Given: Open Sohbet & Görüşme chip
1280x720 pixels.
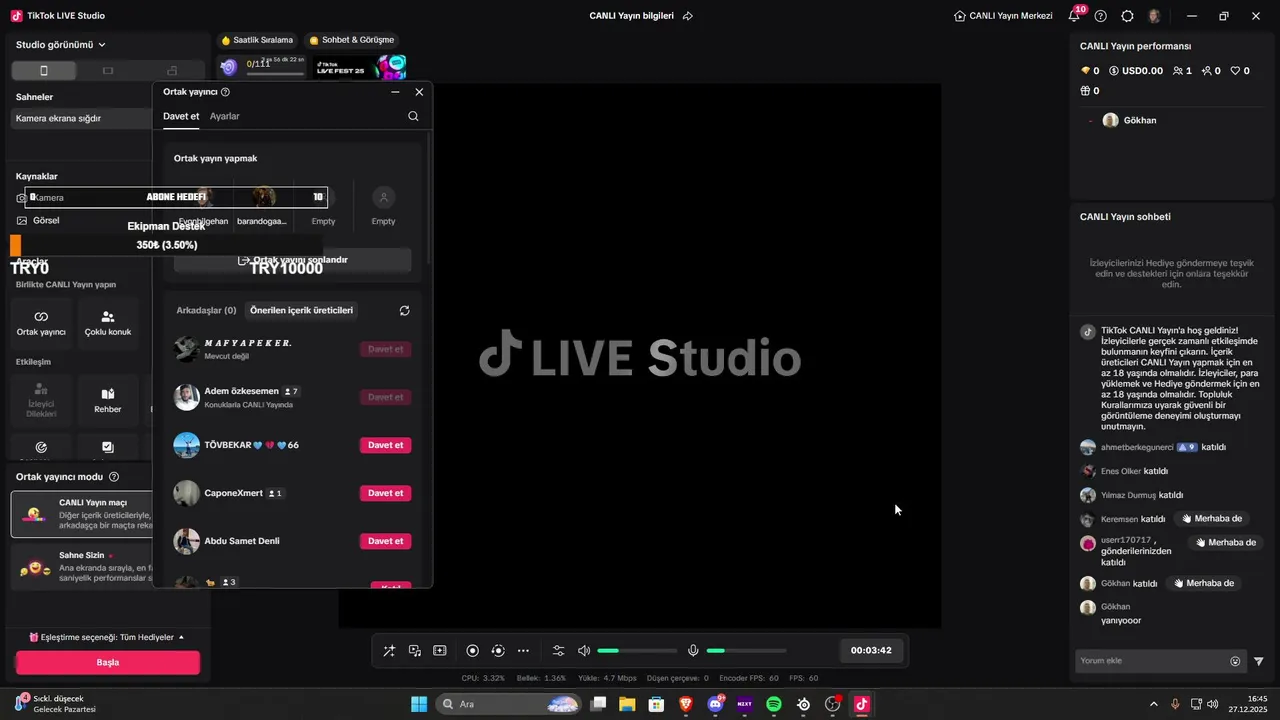Looking at the screenshot, I should point(352,40).
